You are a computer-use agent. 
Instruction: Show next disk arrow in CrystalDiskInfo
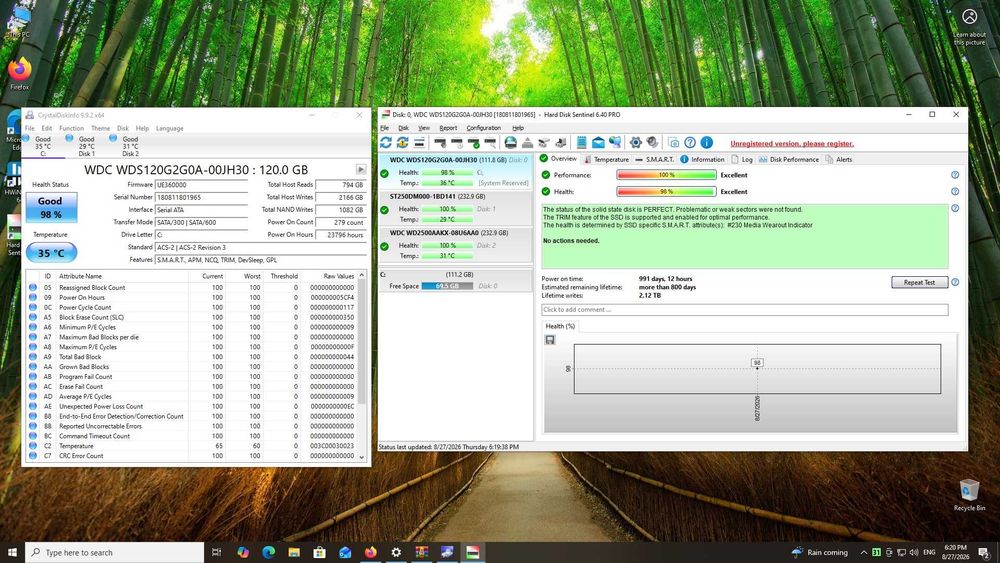[x=361, y=170]
